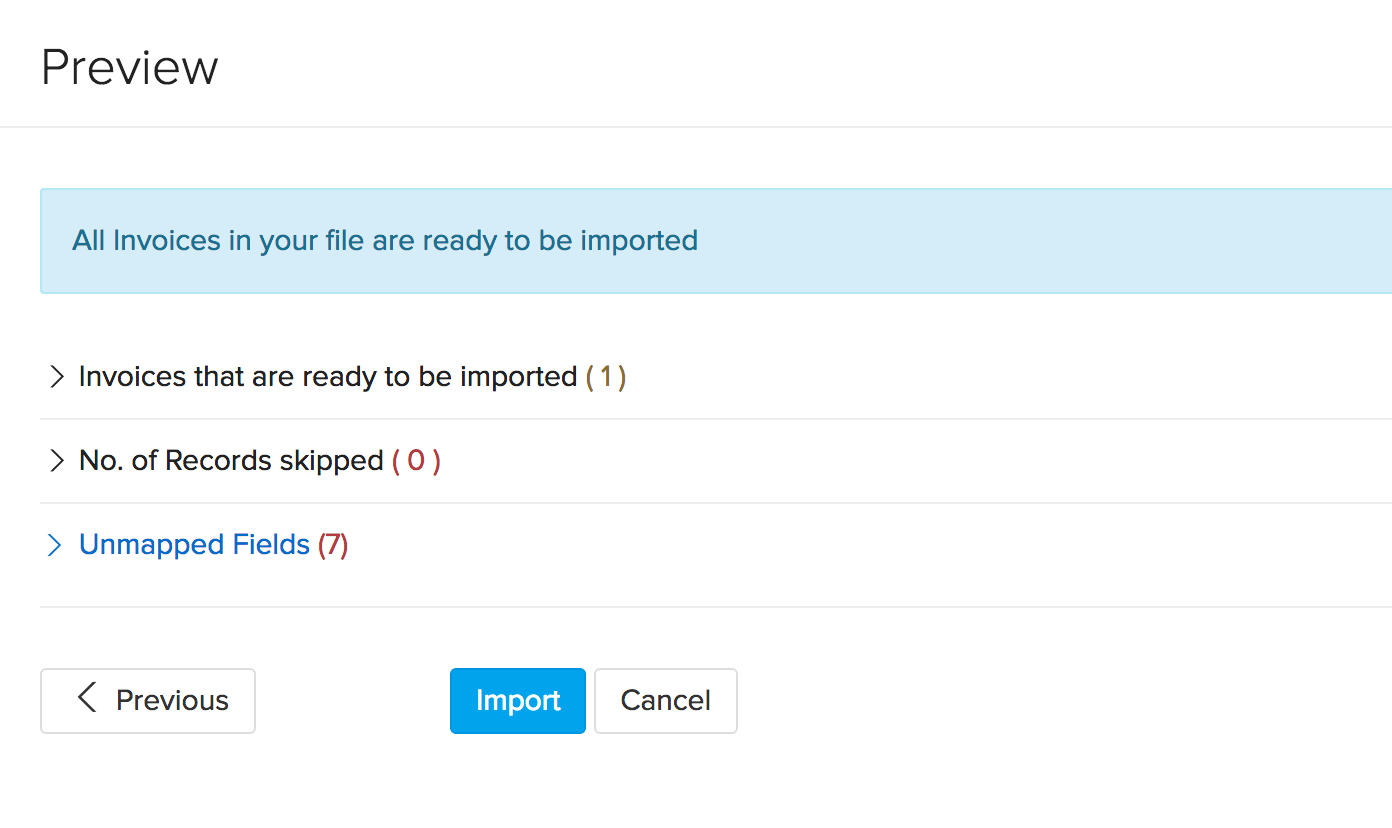This screenshot has width=1392, height=828.
Task: Open the Unmapped Fields link
Action: (x=194, y=545)
